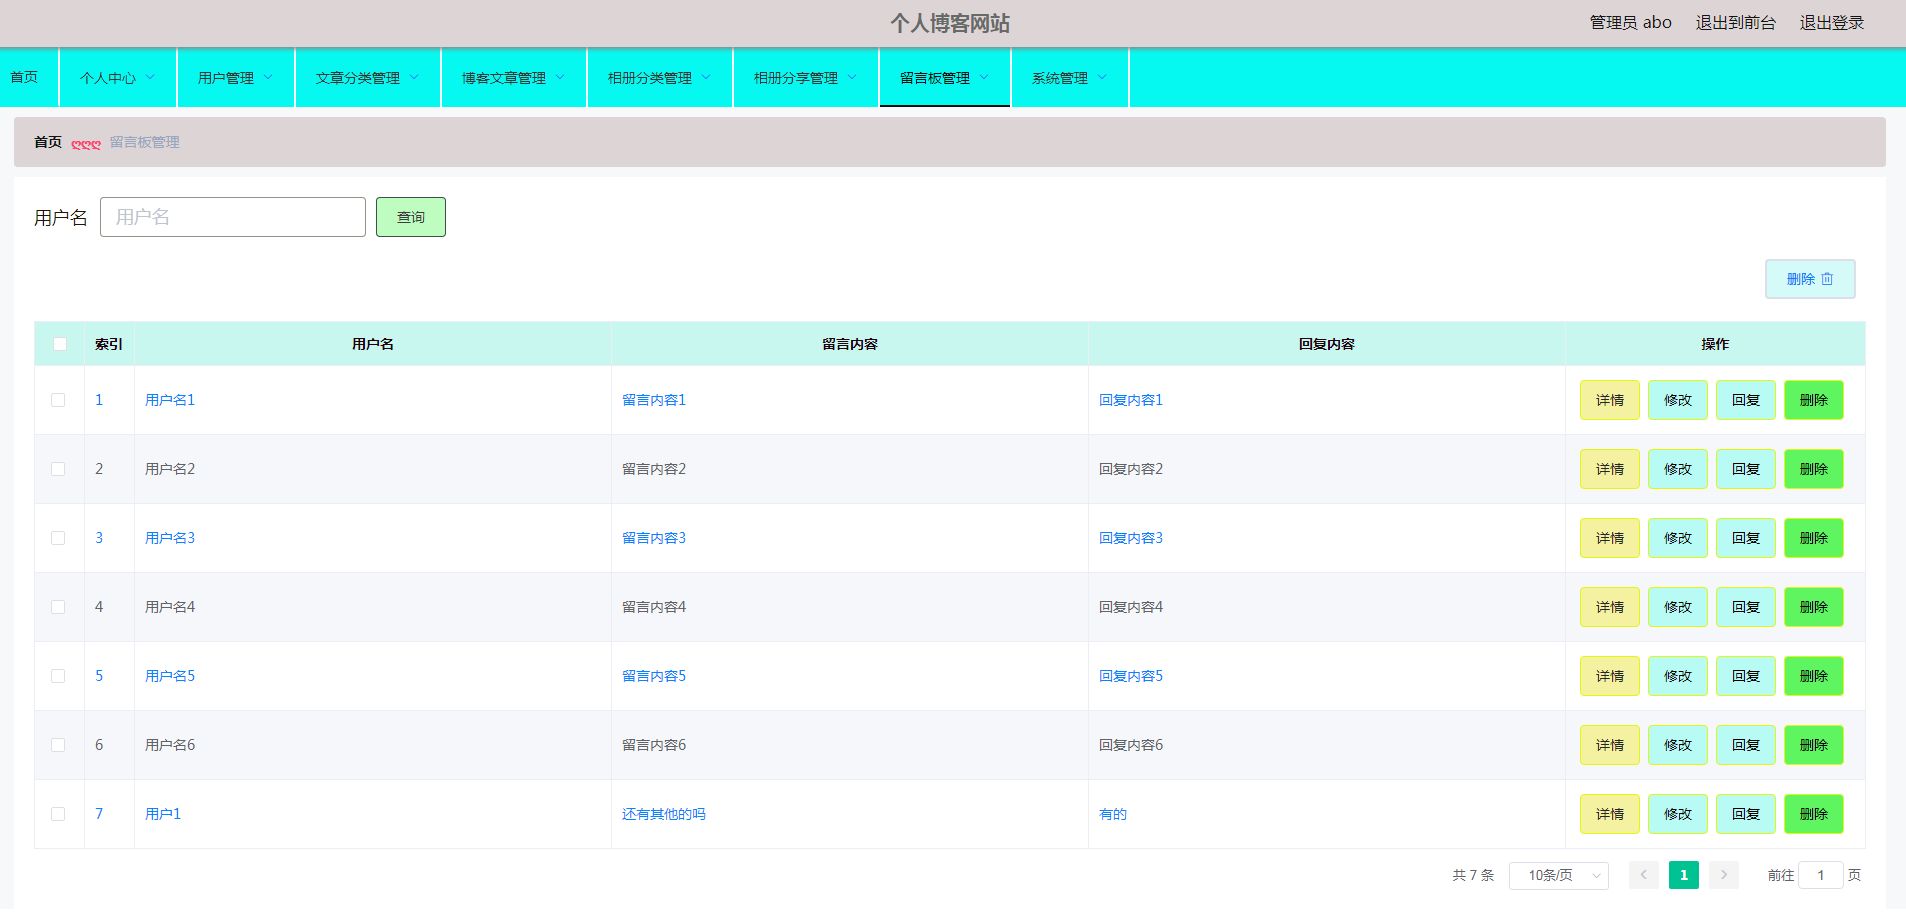Click the 回复内容 column header
Image resolution: width=1906 pixels, height=921 pixels.
click(x=1327, y=344)
